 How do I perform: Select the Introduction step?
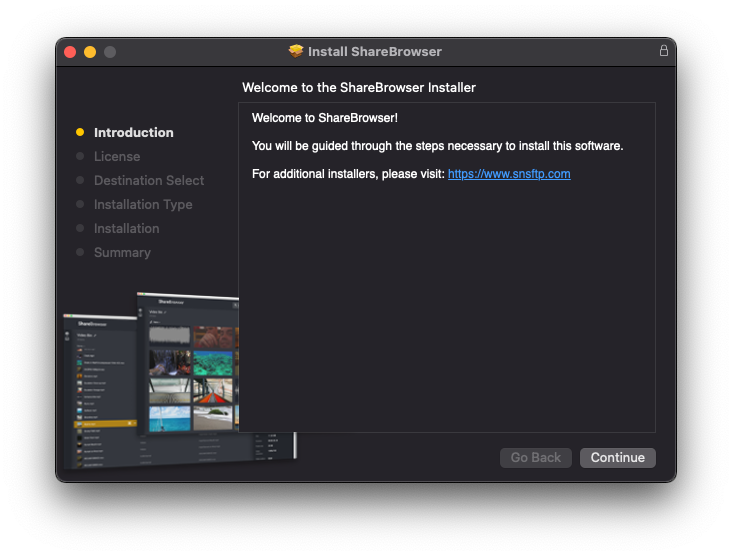[x=134, y=133]
